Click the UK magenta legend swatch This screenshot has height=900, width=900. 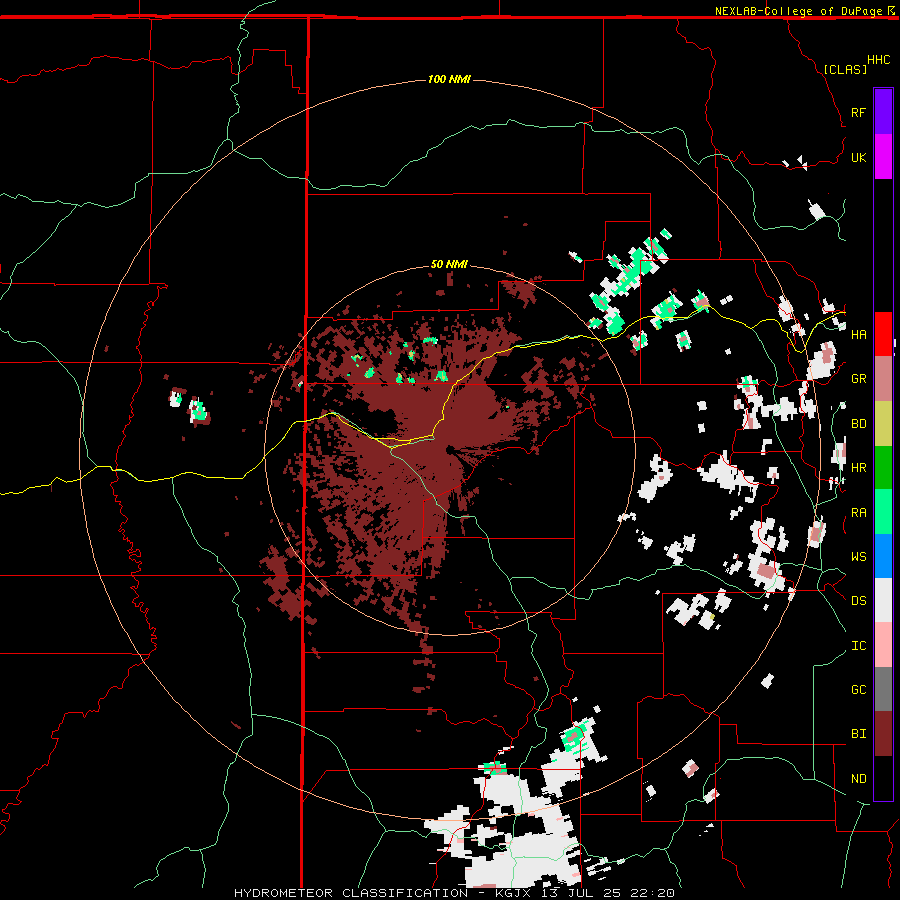click(883, 157)
